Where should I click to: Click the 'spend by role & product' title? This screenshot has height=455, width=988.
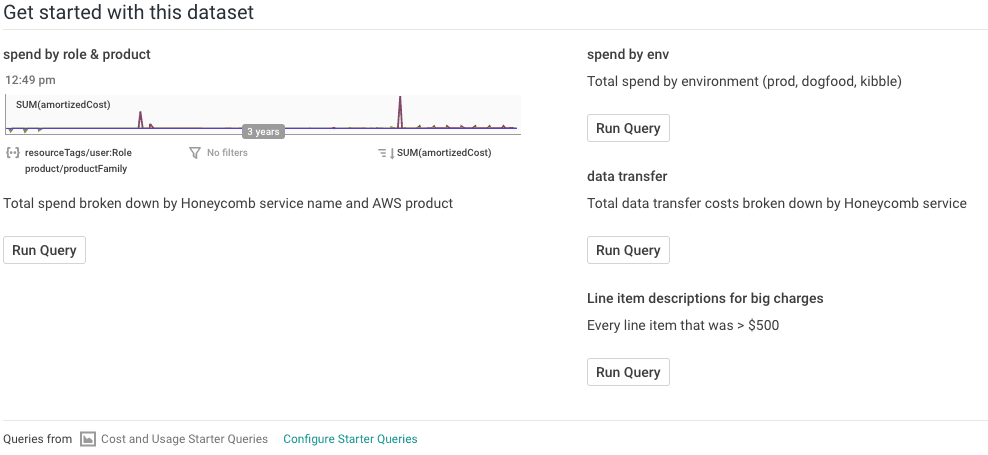(x=77, y=54)
